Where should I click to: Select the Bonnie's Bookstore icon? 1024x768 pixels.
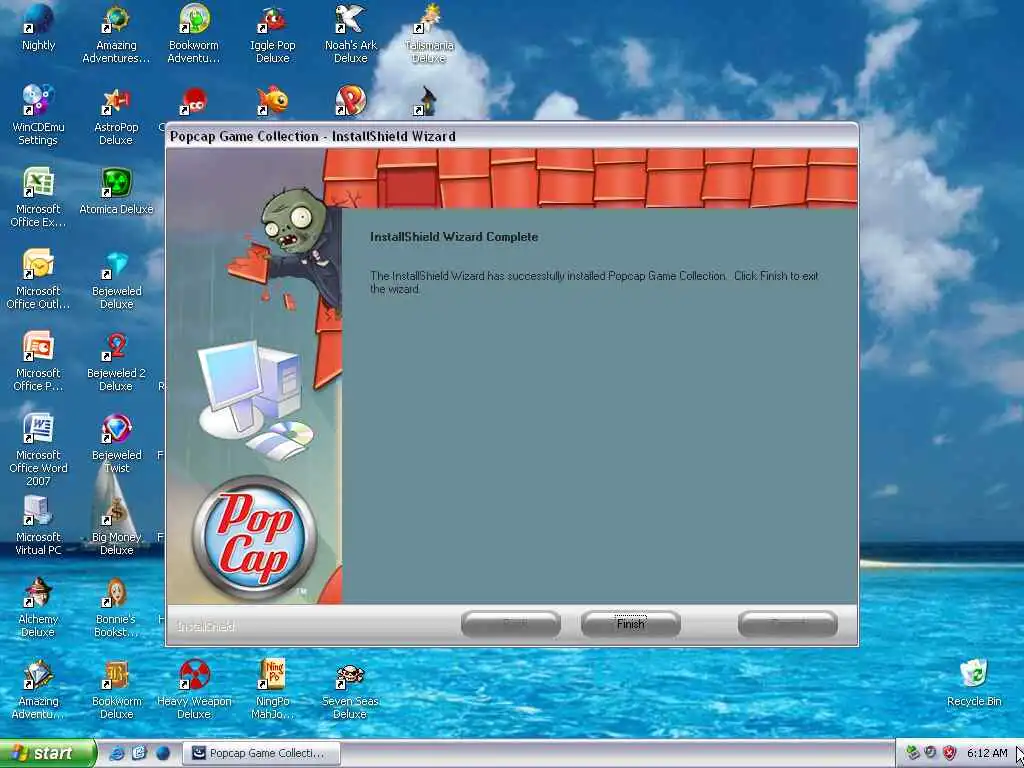tap(116, 607)
